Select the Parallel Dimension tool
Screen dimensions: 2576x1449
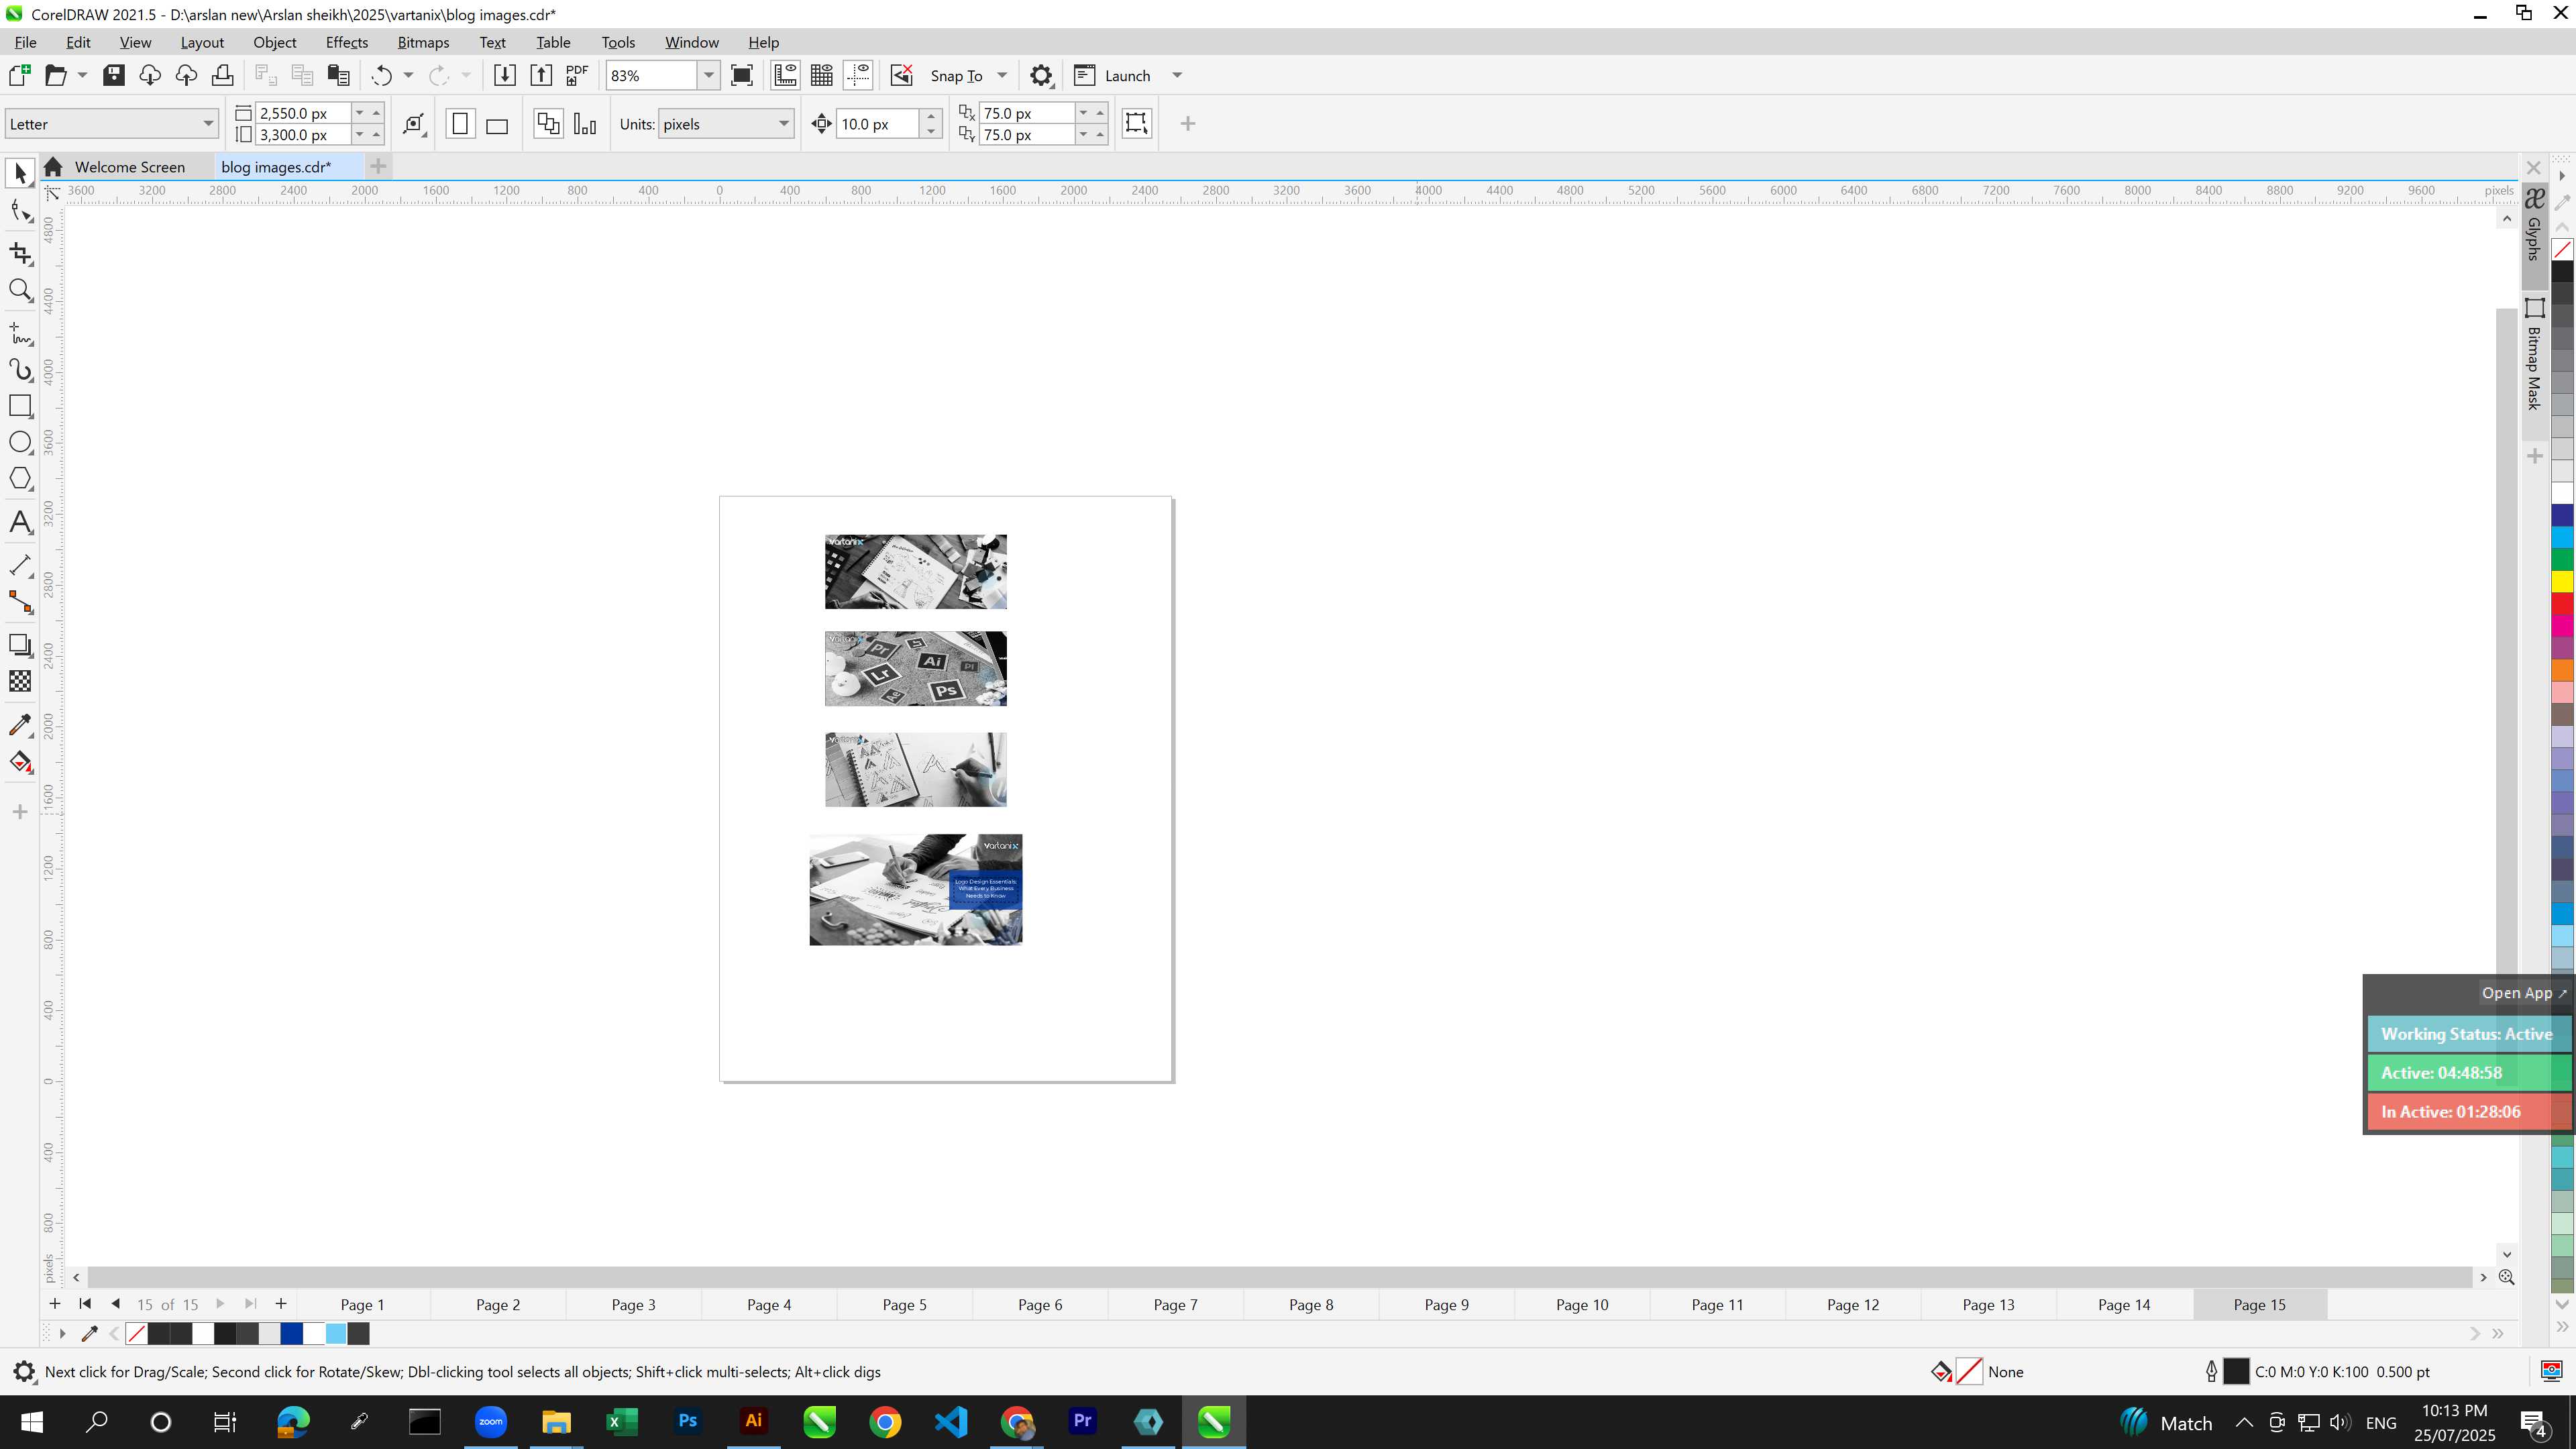(x=20, y=565)
